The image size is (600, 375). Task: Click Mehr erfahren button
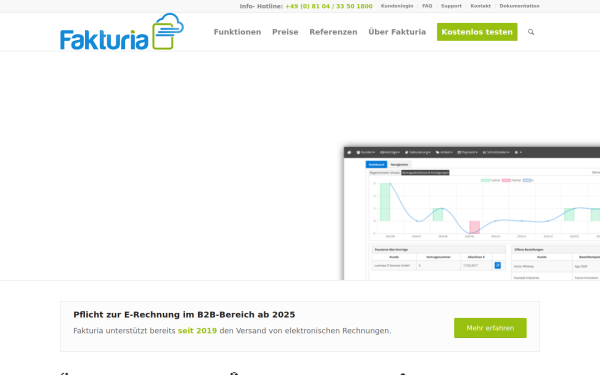pyautogui.click(x=490, y=328)
